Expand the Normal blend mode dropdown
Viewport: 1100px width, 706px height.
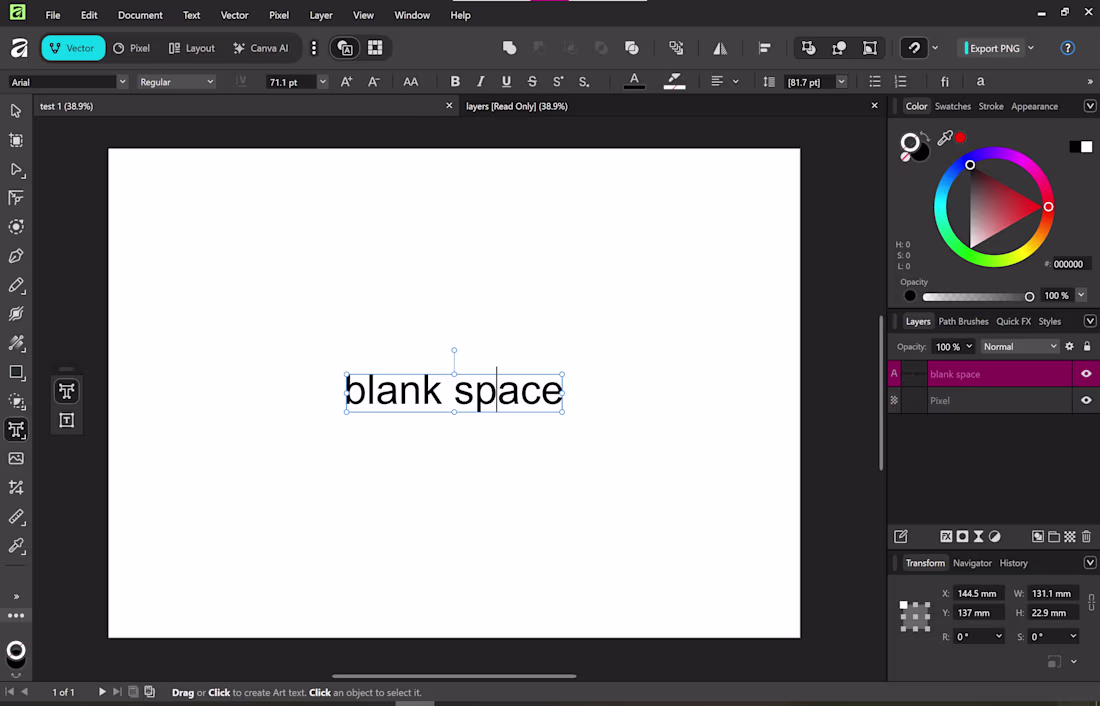point(1019,347)
